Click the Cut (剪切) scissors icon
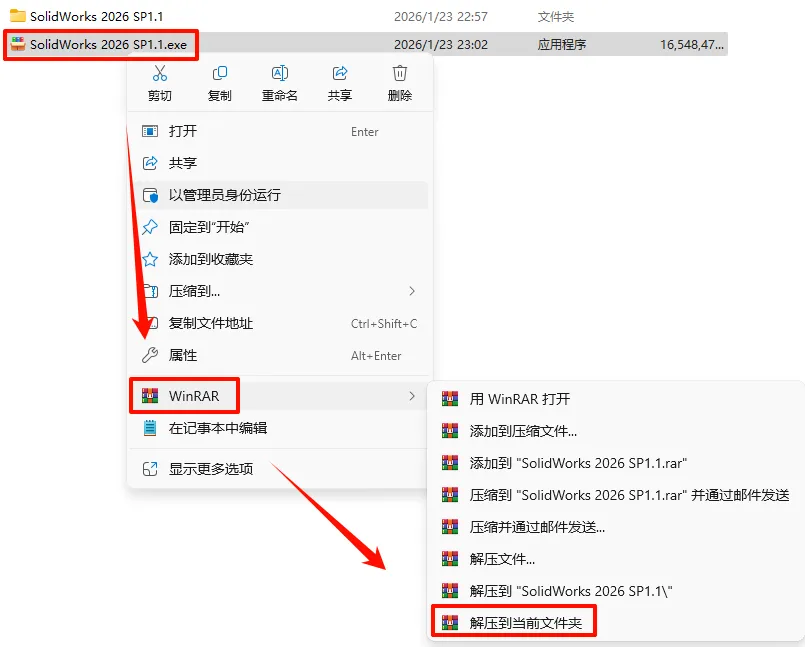805x647 pixels. [x=160, y=73]
